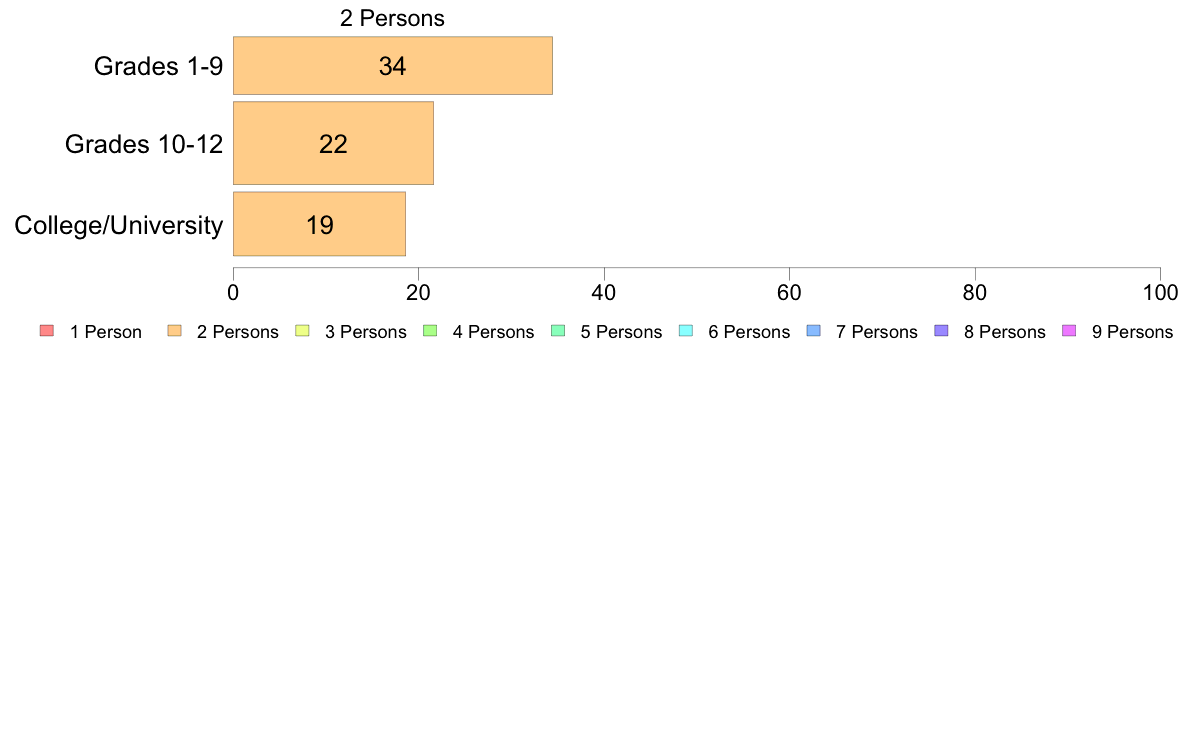Click the chart title 2 Persons
The height and width of the screenshot is (736, 1188).
click(x=392, y=18)
